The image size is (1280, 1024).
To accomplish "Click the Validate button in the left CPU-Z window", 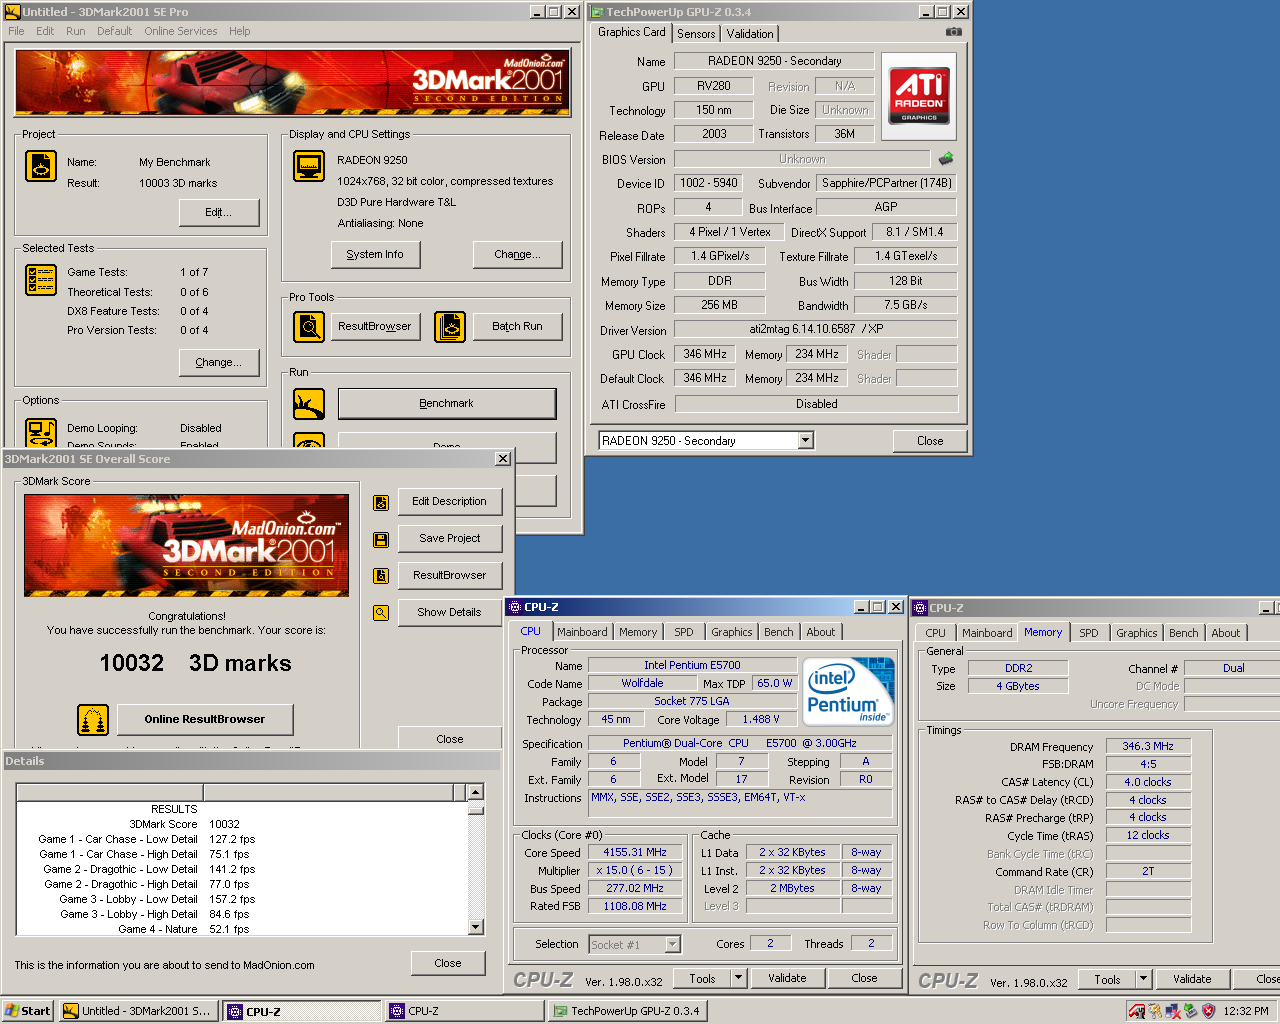I will click(x=787, y=979).
